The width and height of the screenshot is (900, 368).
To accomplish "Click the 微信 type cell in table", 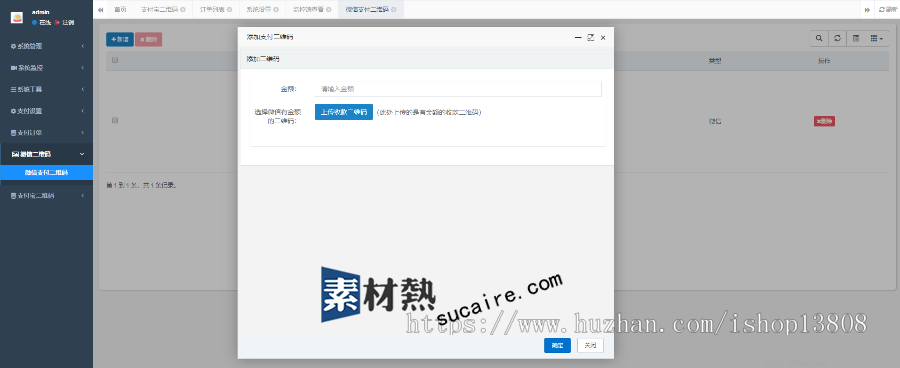I will tap(715, 121).
